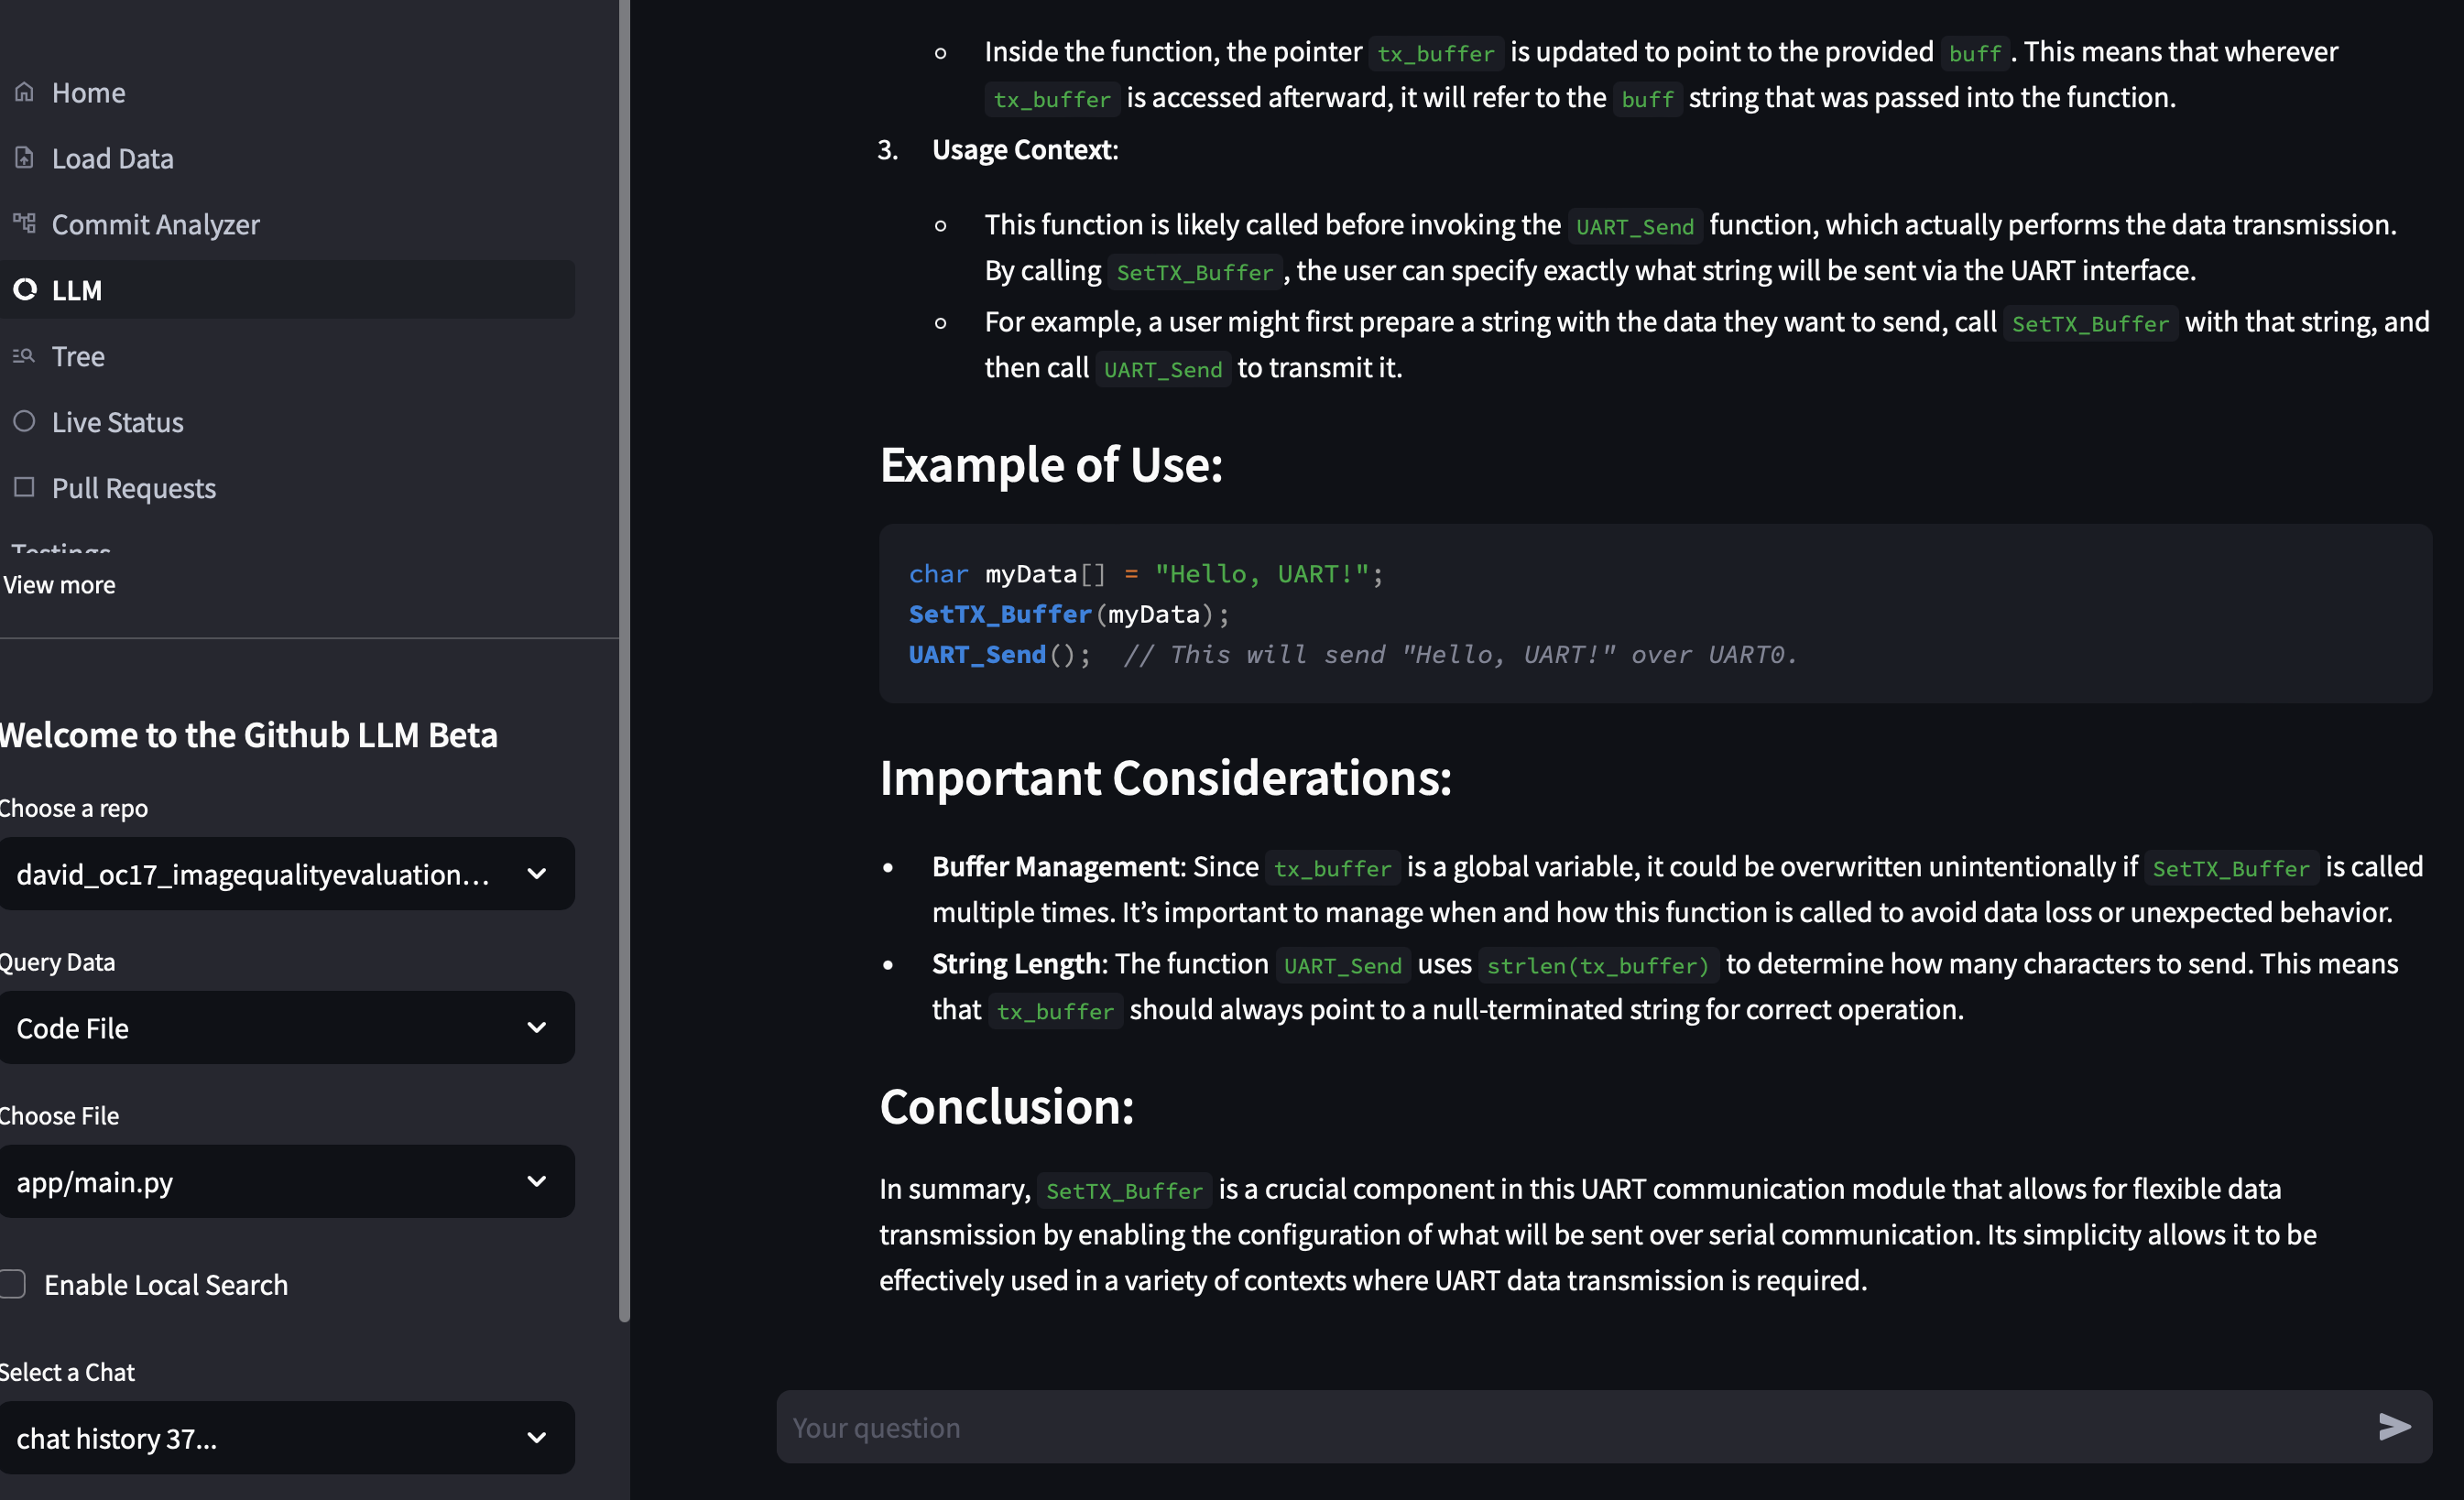Open the Commit Analyzer page
This screenshot has width=2464, height=1500.
(x=155, y=224)
